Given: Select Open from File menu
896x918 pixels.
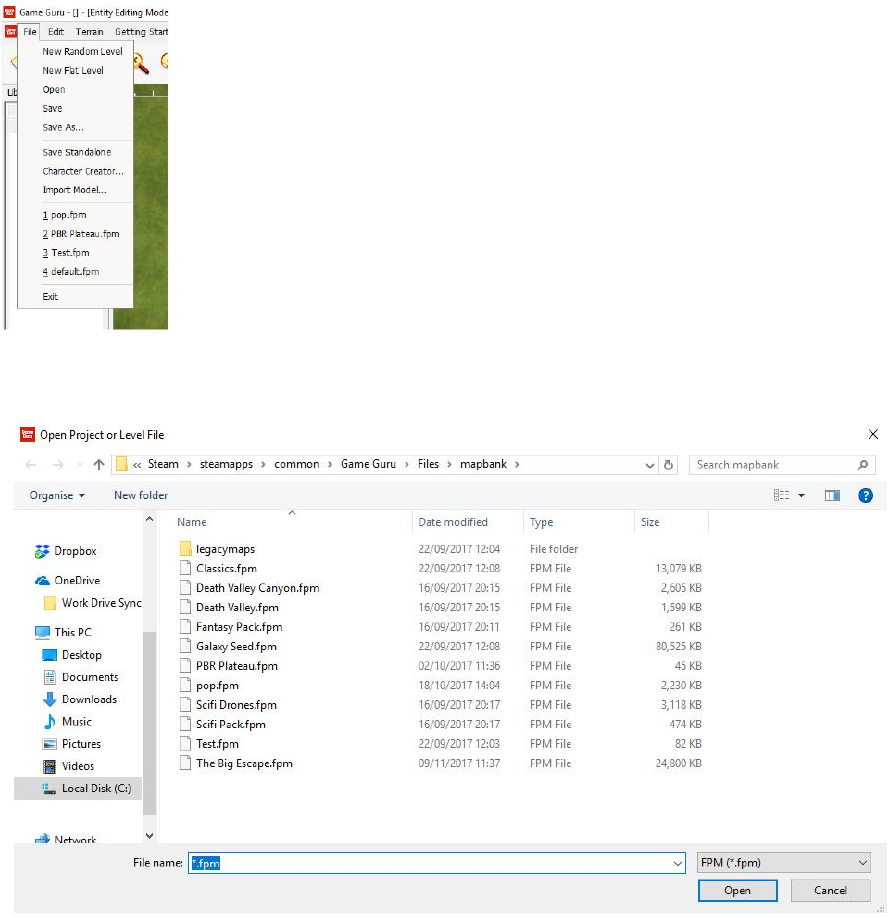Looking at the screenshot, I should tap(53, 90).
